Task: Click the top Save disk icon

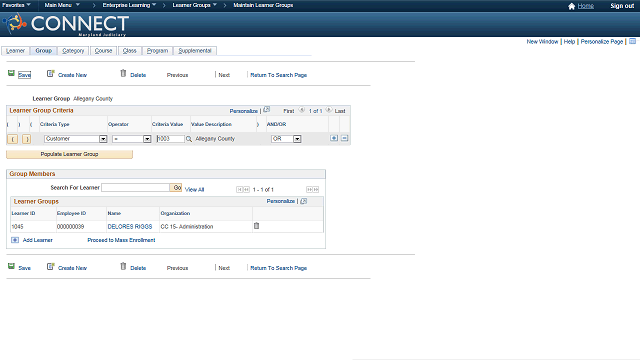Action: click(x=11, y=73)
